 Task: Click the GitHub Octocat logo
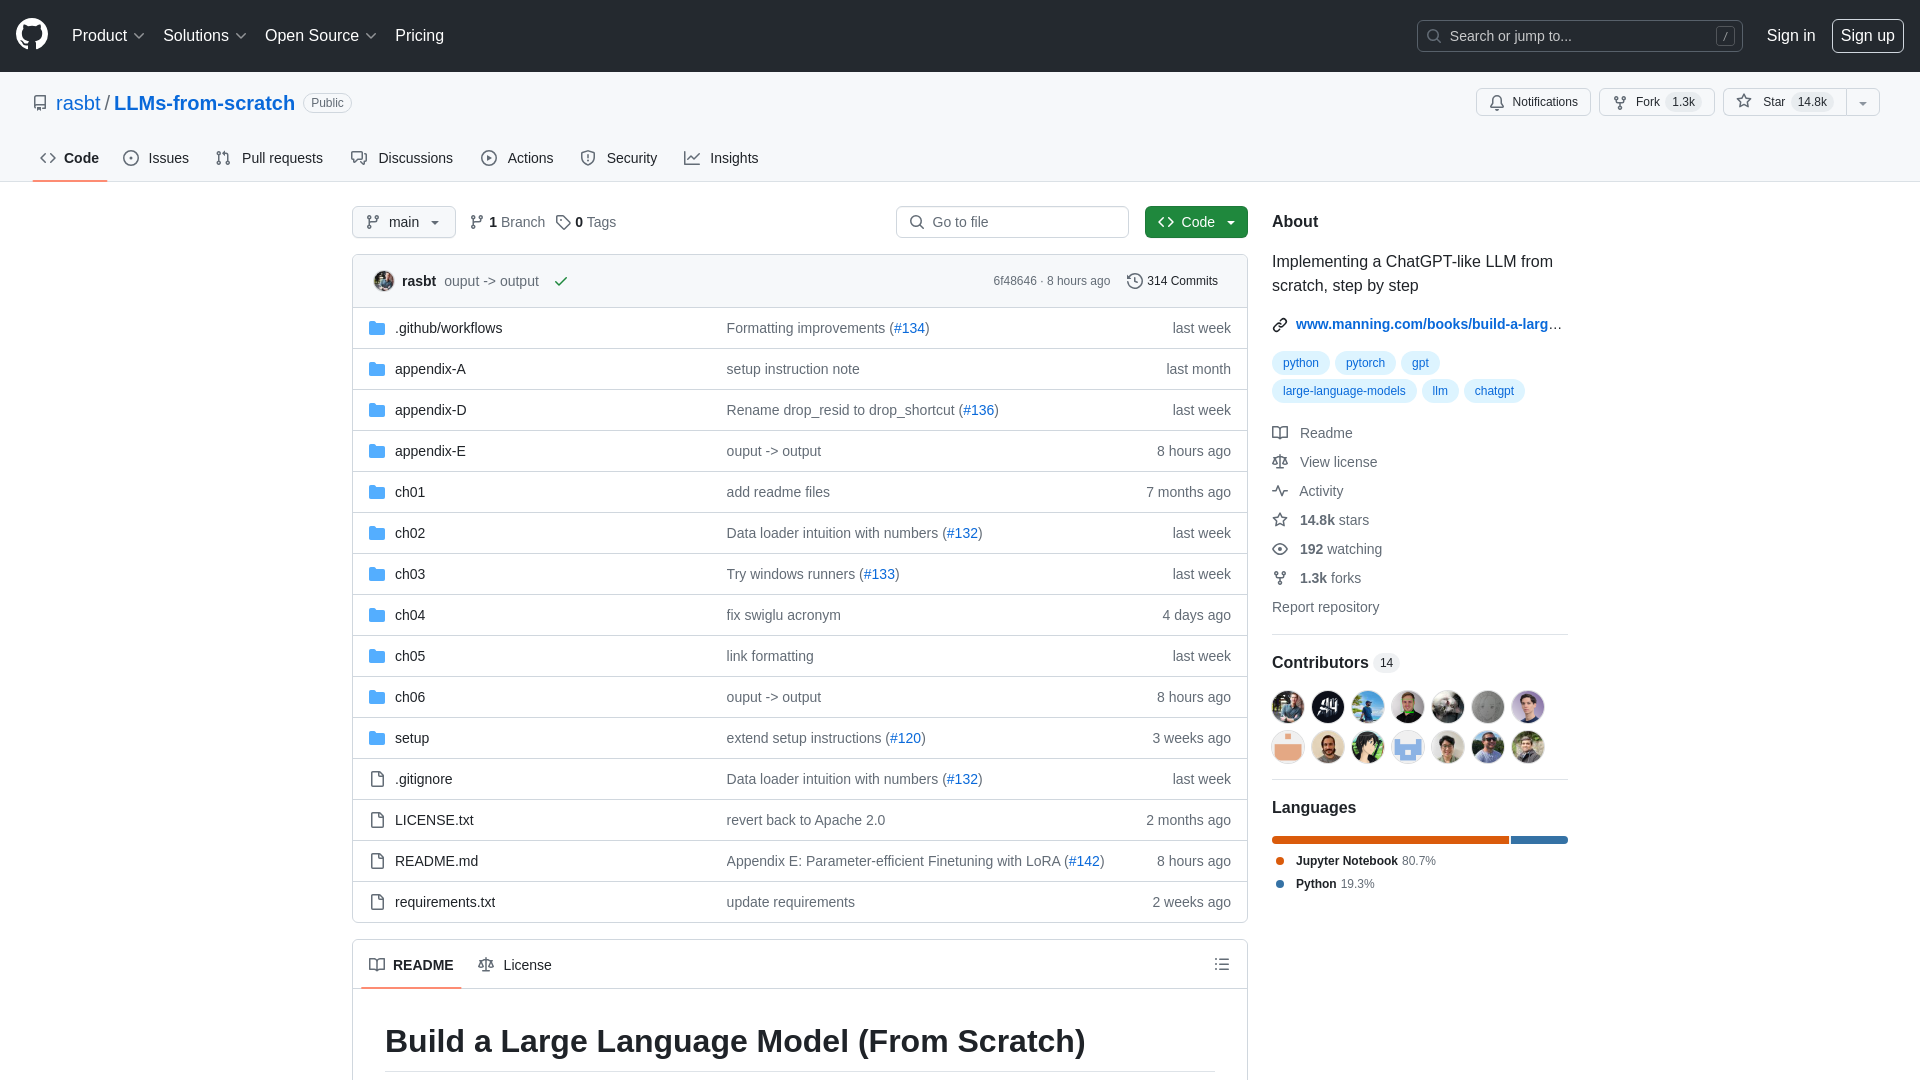pos(32,35)
